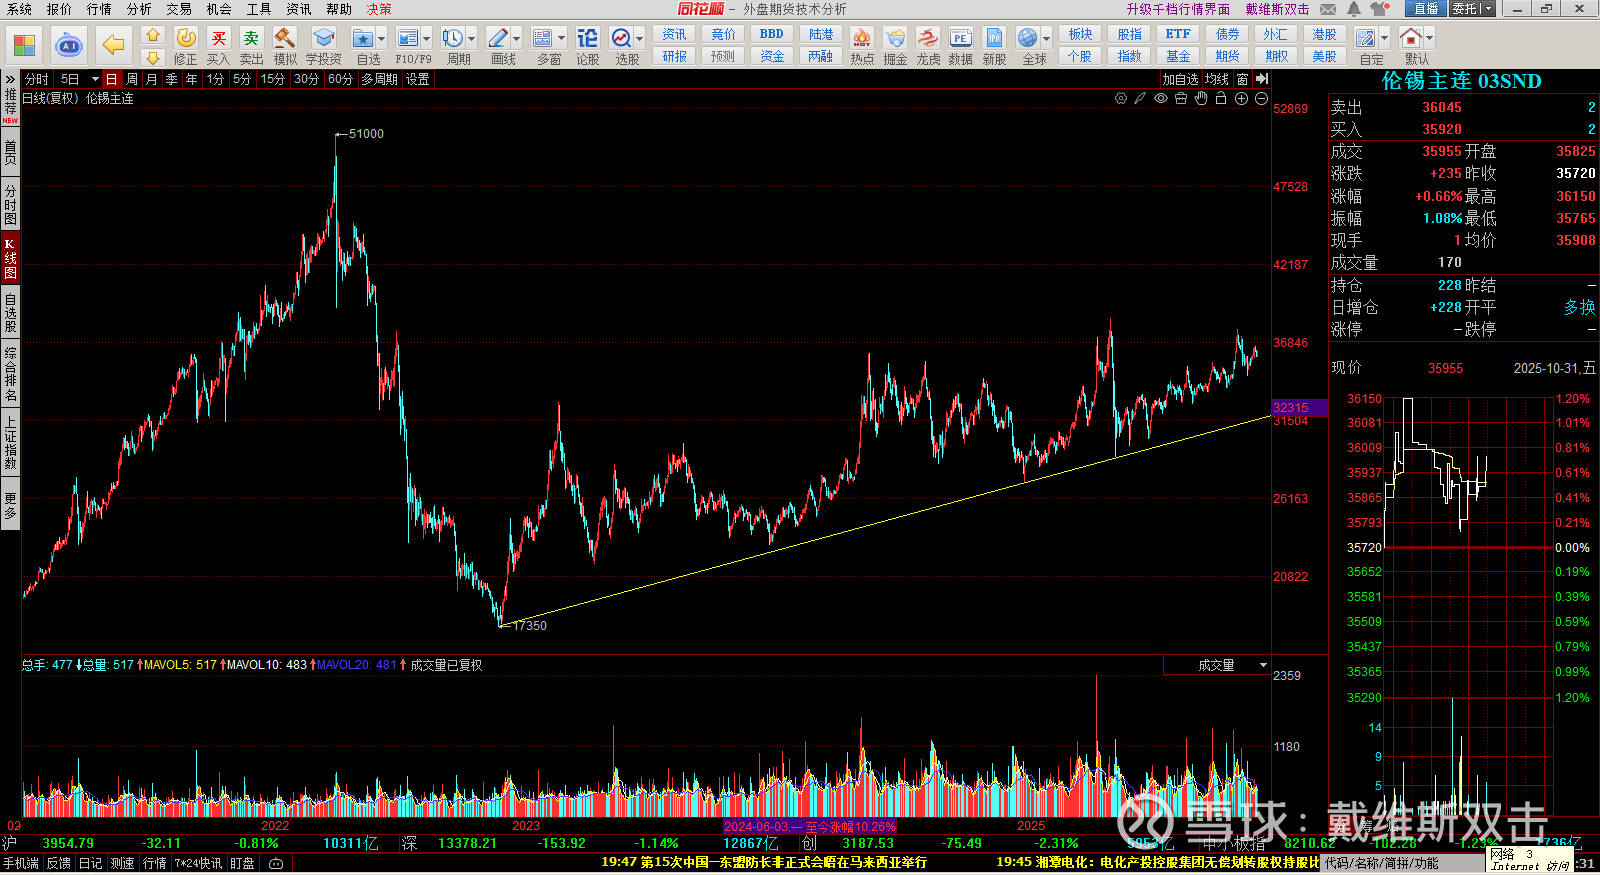Click the 2025 marker on time axis
Viewport: 1600px width, 875px height.
tap(1031, 826)
